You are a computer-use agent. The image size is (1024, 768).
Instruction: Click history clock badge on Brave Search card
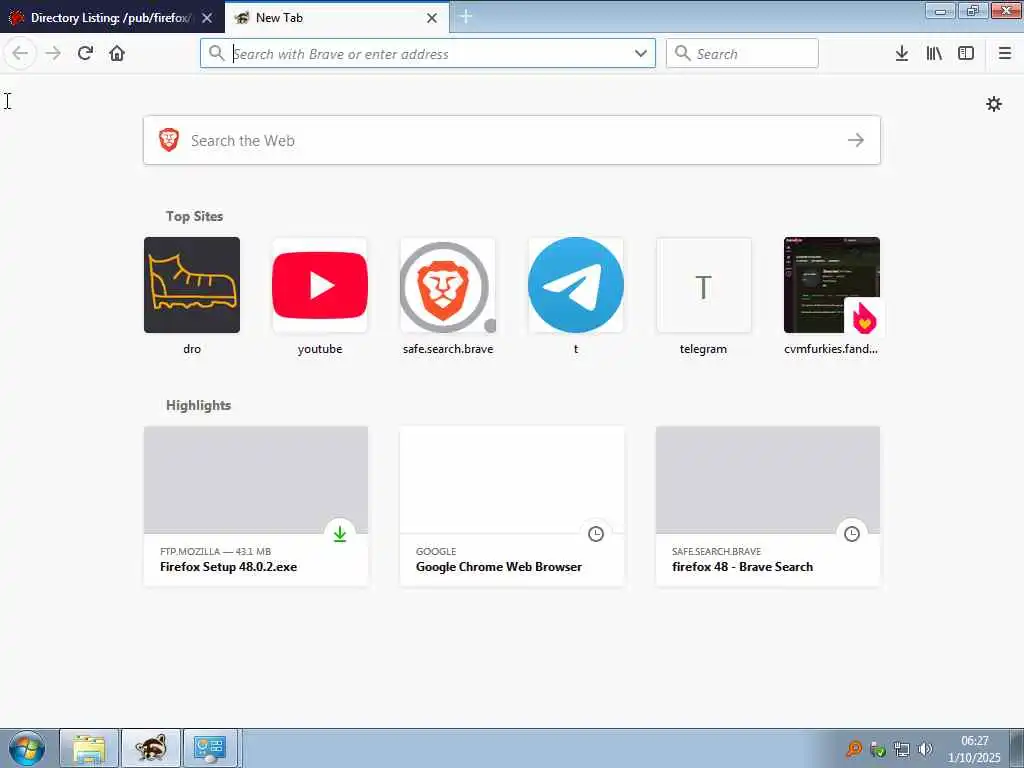tap(852, 534)
